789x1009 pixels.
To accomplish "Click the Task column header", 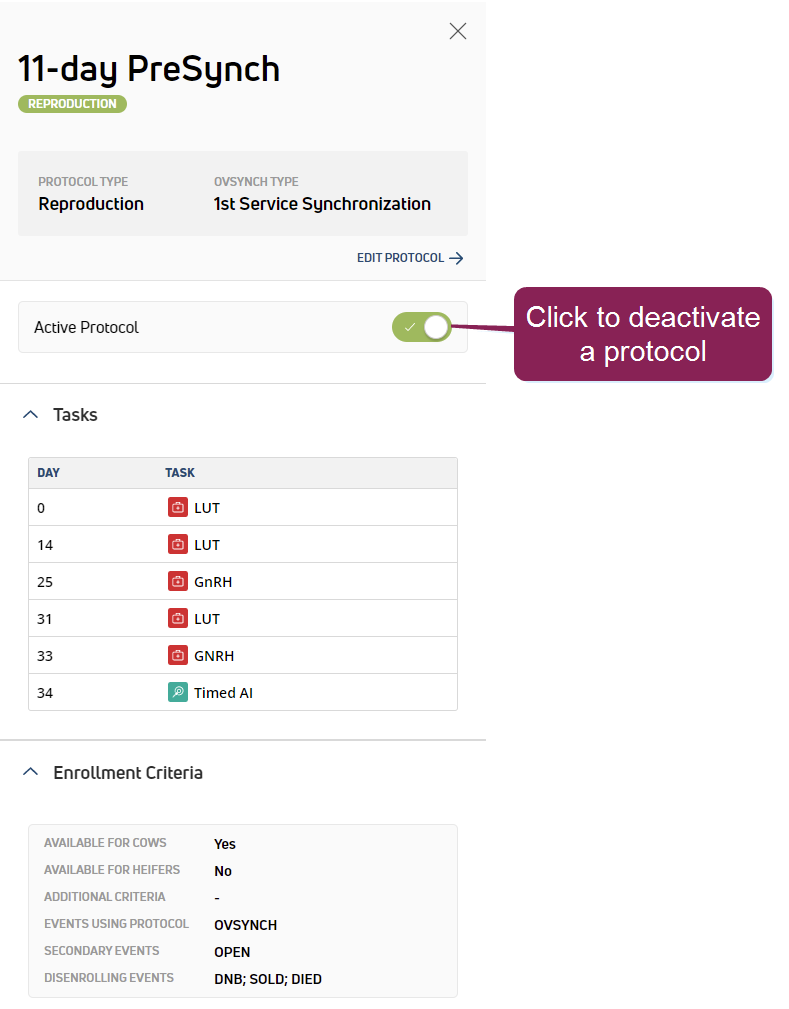I will [x=180, y=473].
